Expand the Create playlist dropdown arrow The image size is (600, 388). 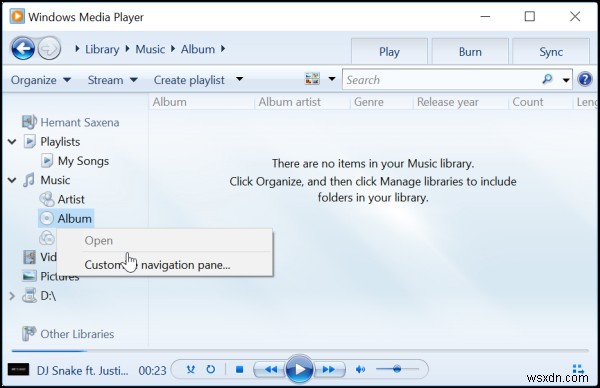pos(240,79)
